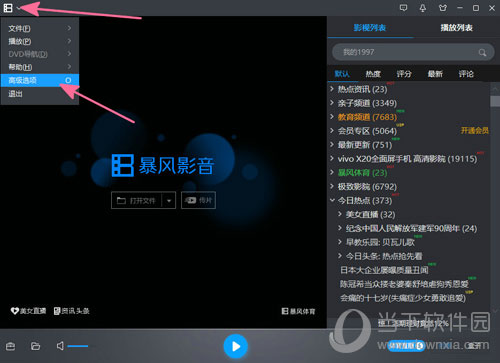This screenshot has width=500, height=363.
Task: Click the Baofeng logo main menu icon
Action: 8,8
